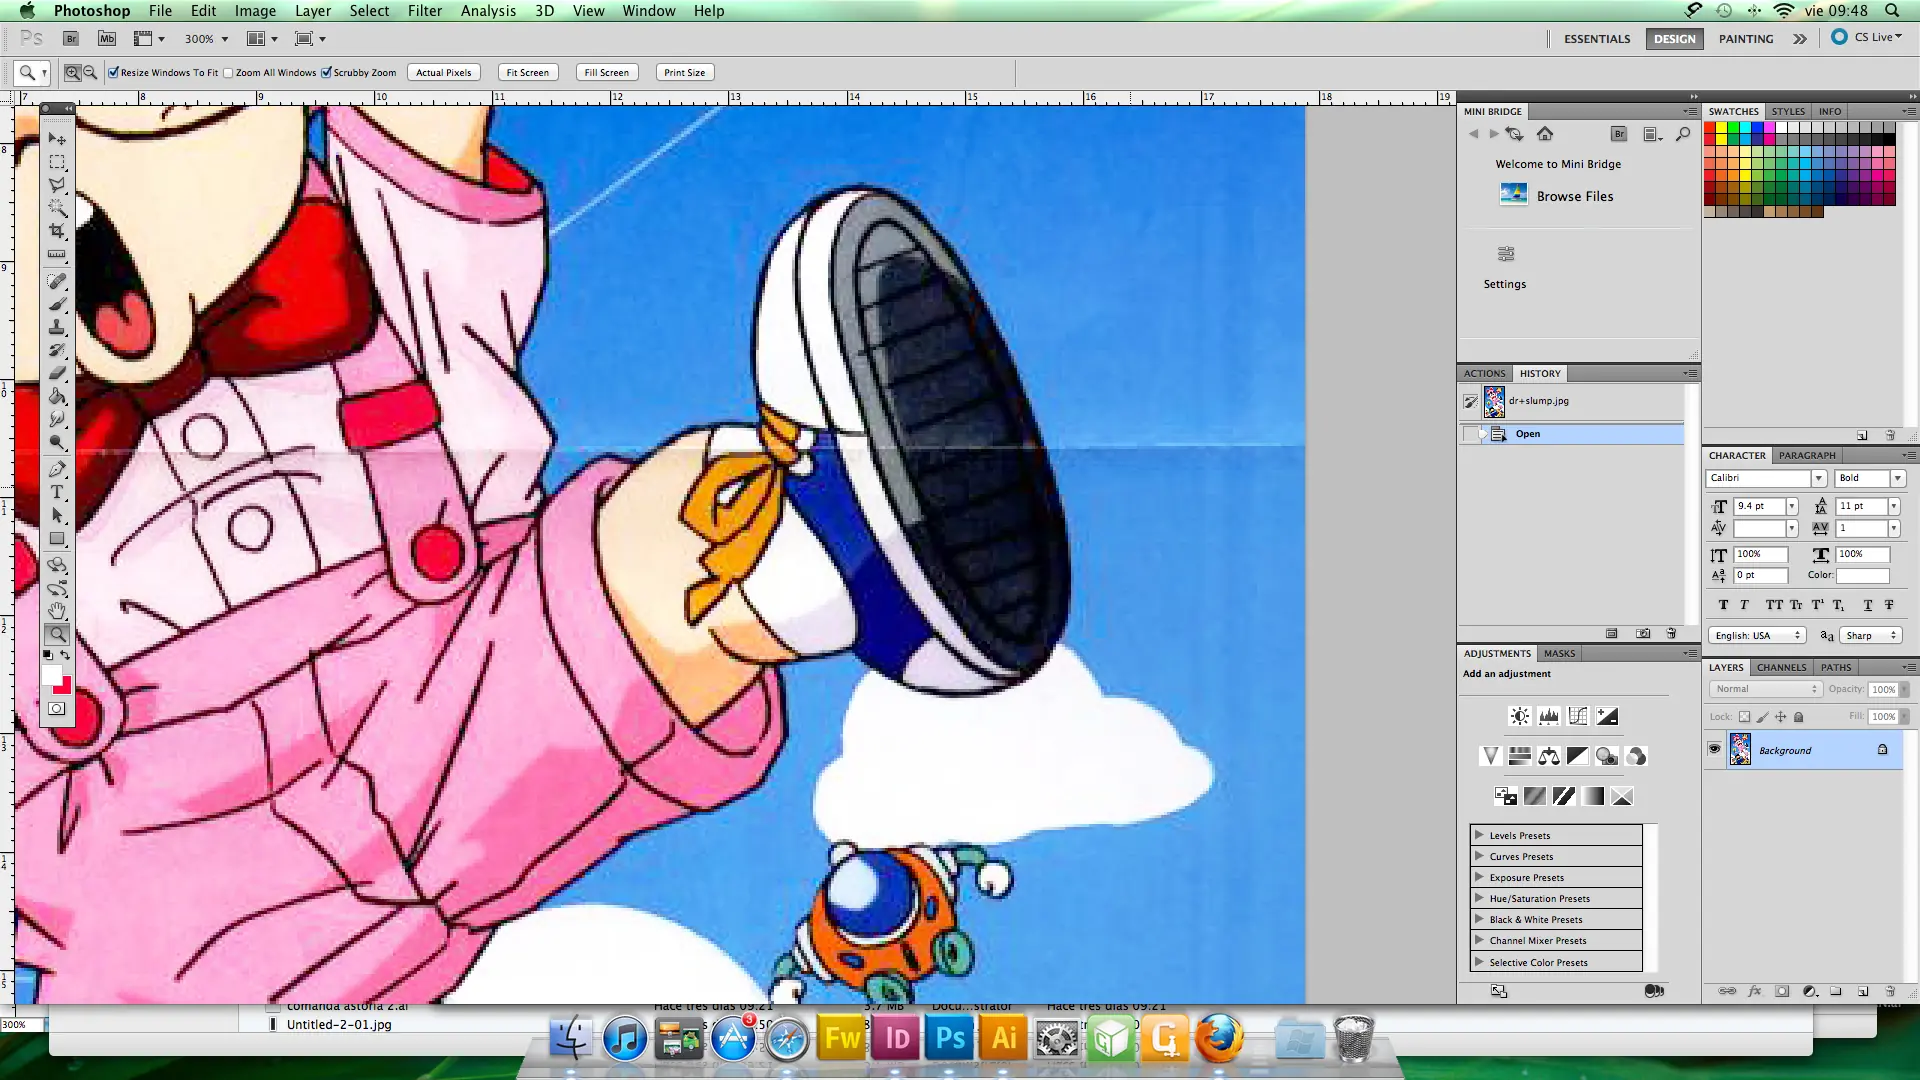
Task: Go to Mini Bridge home
Action: 1545,134
